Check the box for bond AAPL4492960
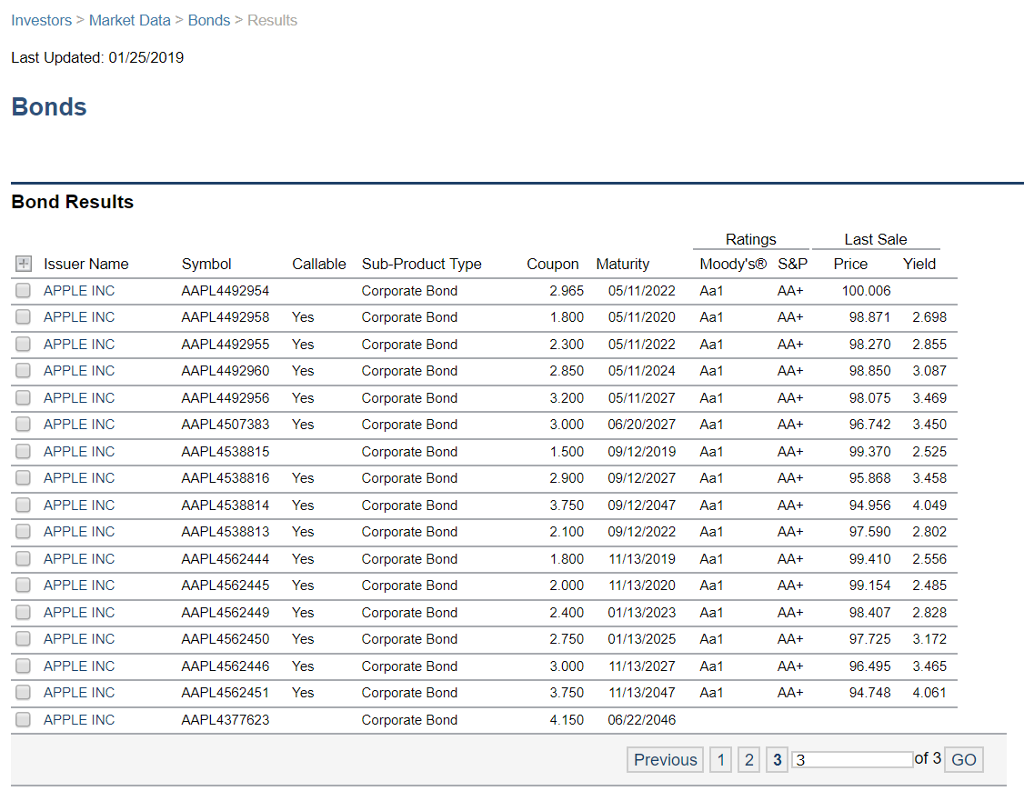 (23, 371)
